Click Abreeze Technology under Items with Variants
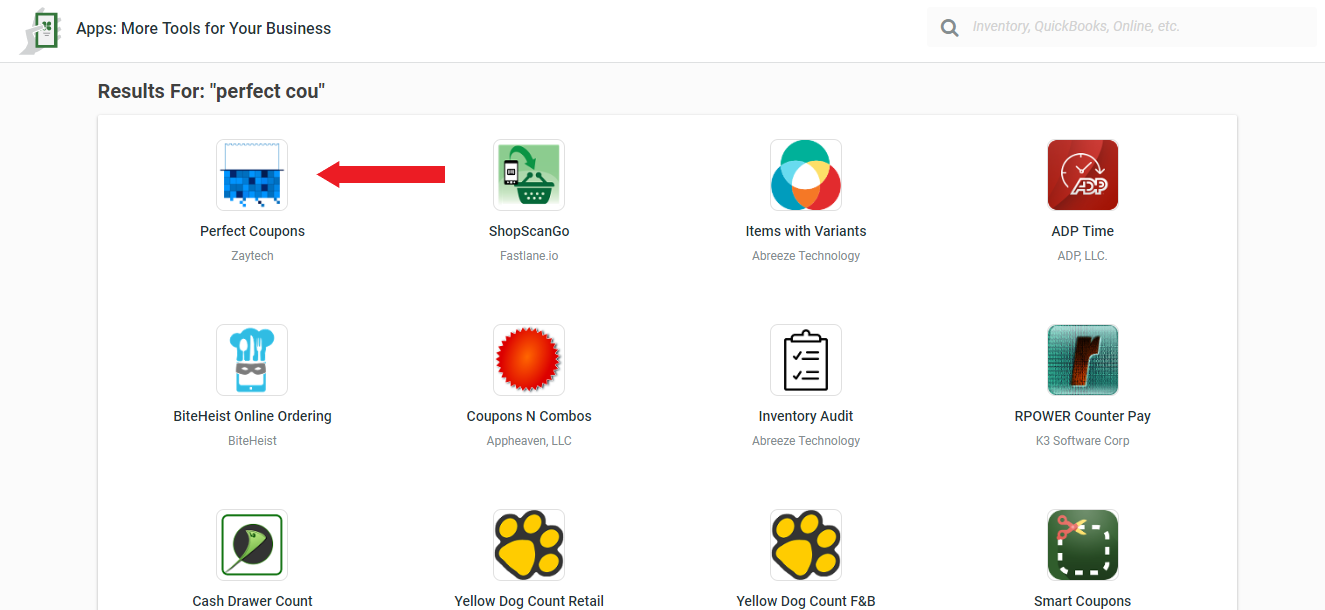The height and width of the screenshot is (610, 1325). pyautogui.click(x=806, y=256)
